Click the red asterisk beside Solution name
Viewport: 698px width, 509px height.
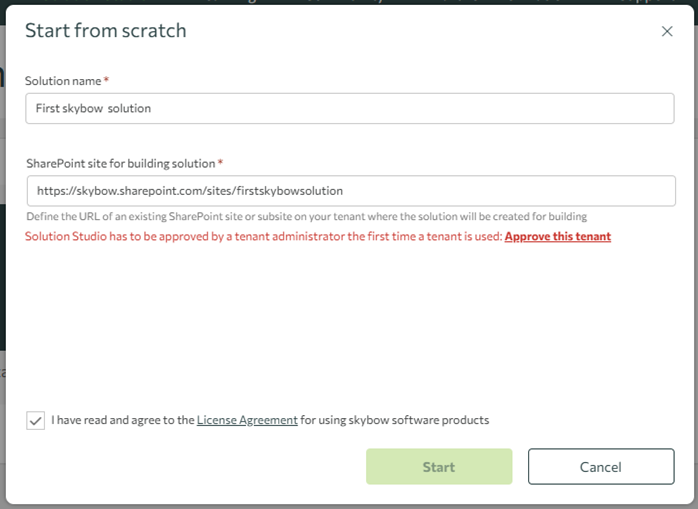point(106,78)
